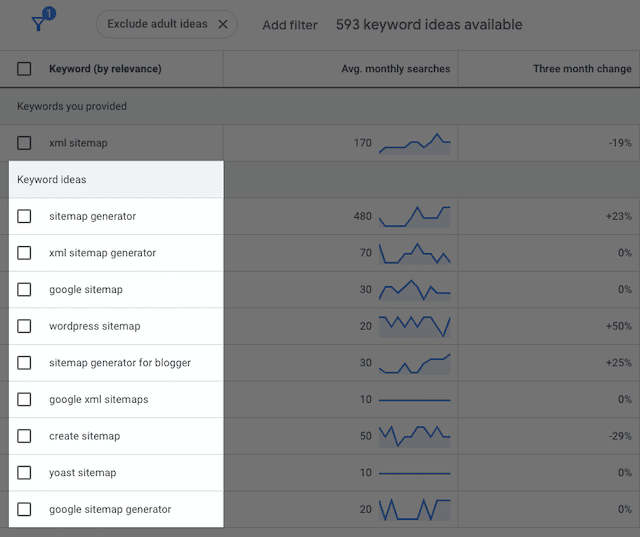
Task: Check the google sitemap generator box
Action: tap(24, 509)
